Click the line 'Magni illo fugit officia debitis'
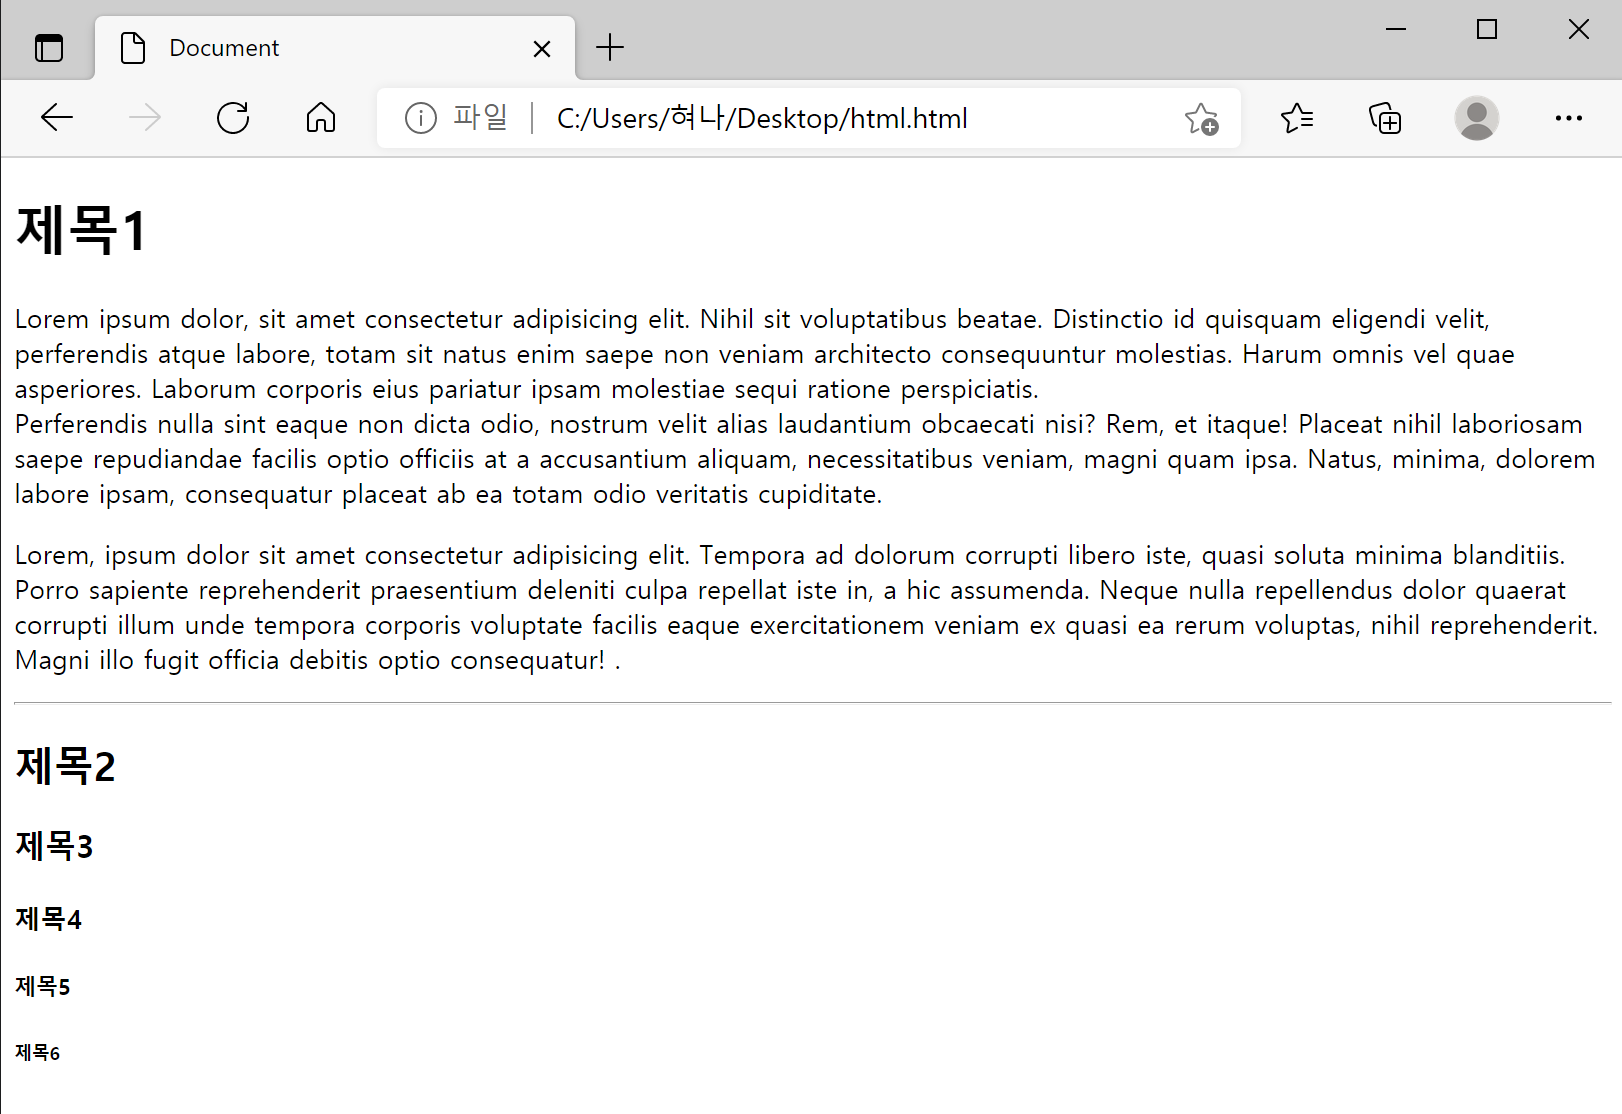This screenshot has width=1622, height=1114. point(318,660)
